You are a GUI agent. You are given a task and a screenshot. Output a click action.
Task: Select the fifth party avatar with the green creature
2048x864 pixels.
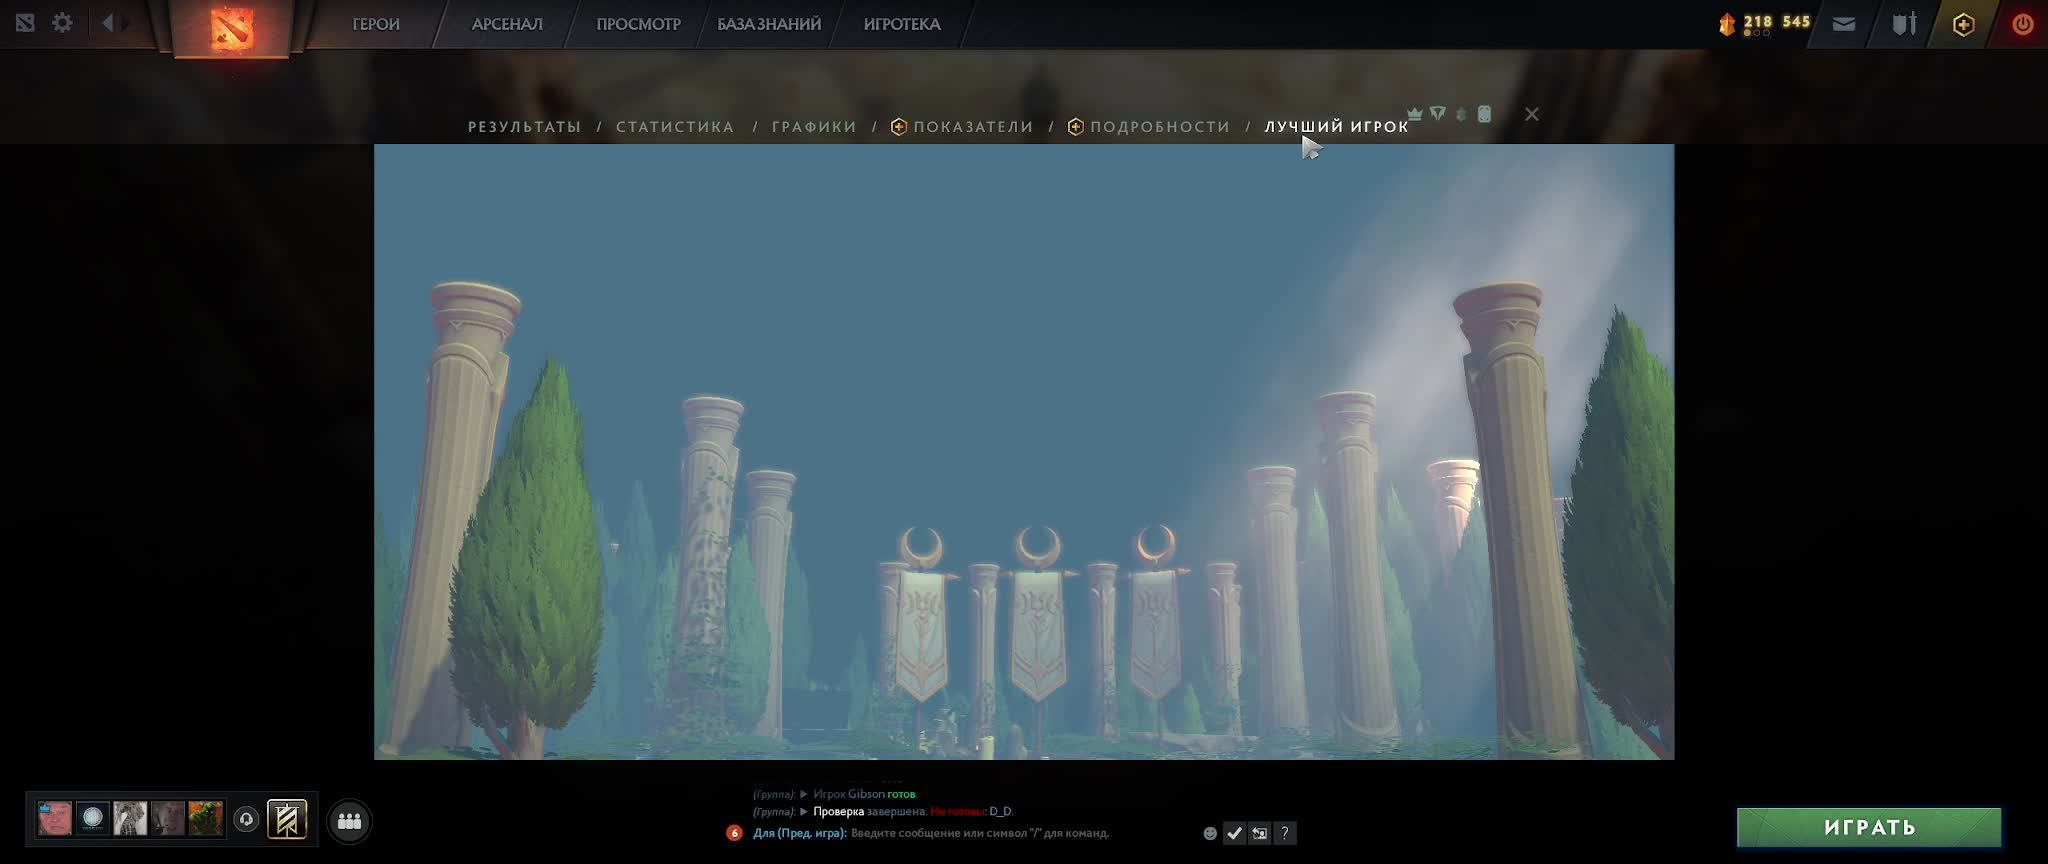(x=206, y=818)
